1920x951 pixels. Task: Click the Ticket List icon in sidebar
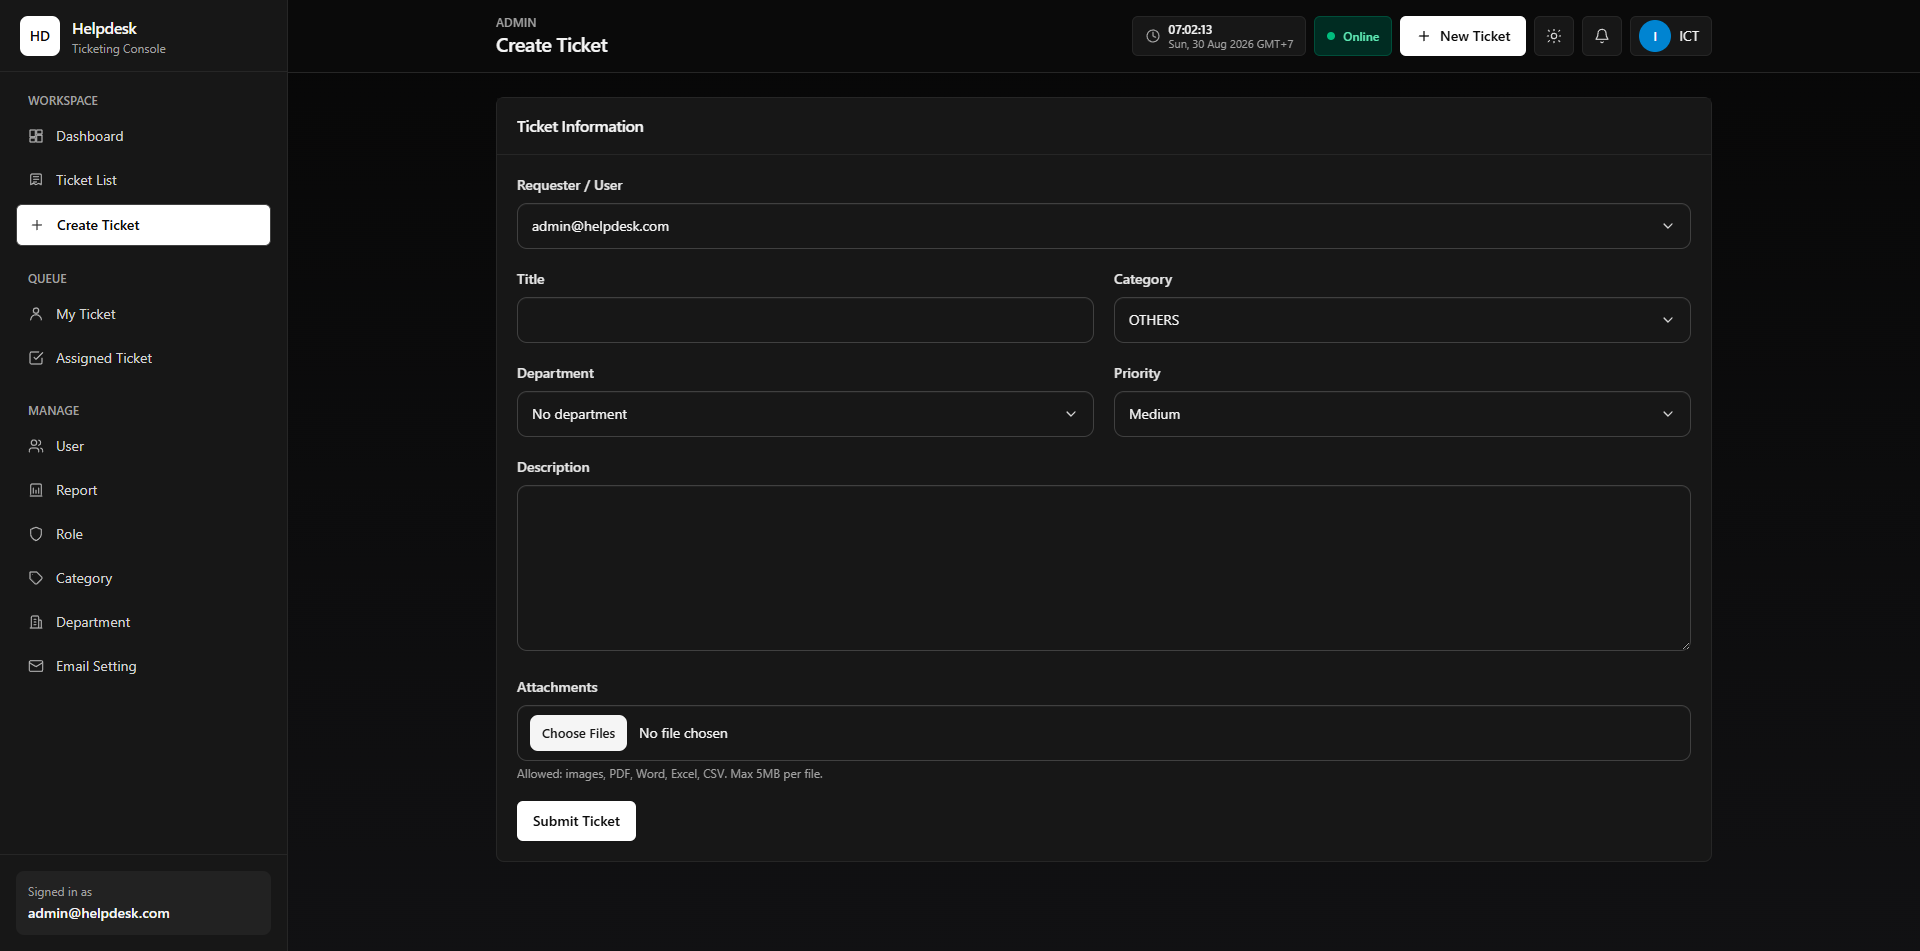point(36,180)
